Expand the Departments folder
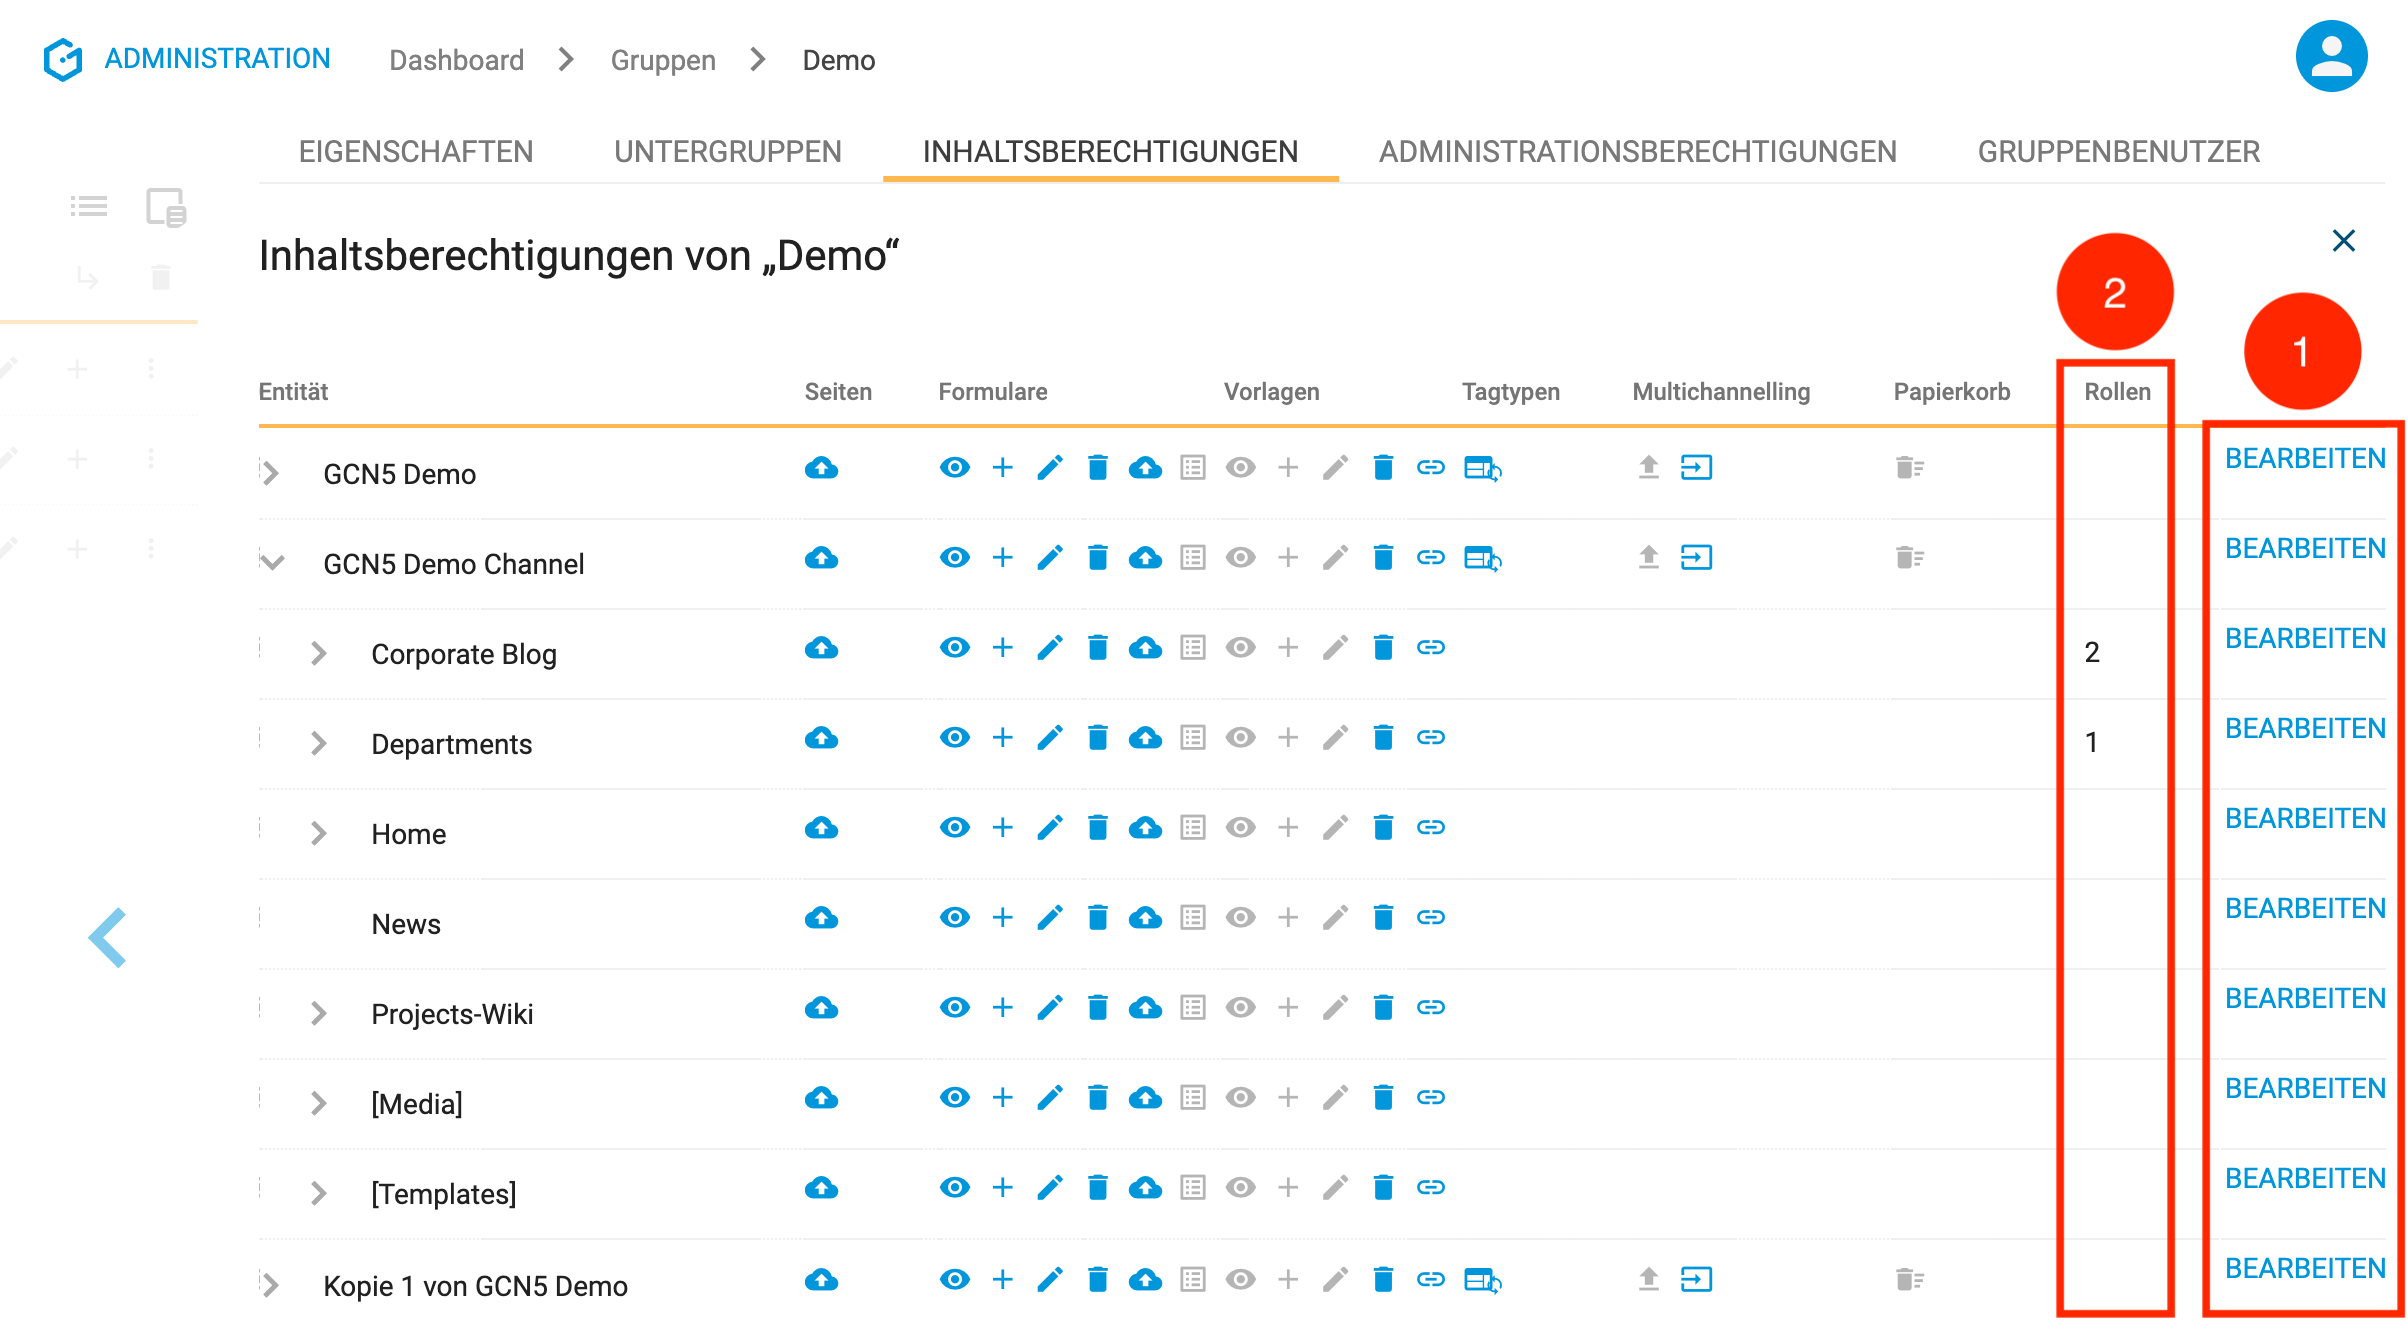Screen dimensions: 2408x1341 point(319,743)
